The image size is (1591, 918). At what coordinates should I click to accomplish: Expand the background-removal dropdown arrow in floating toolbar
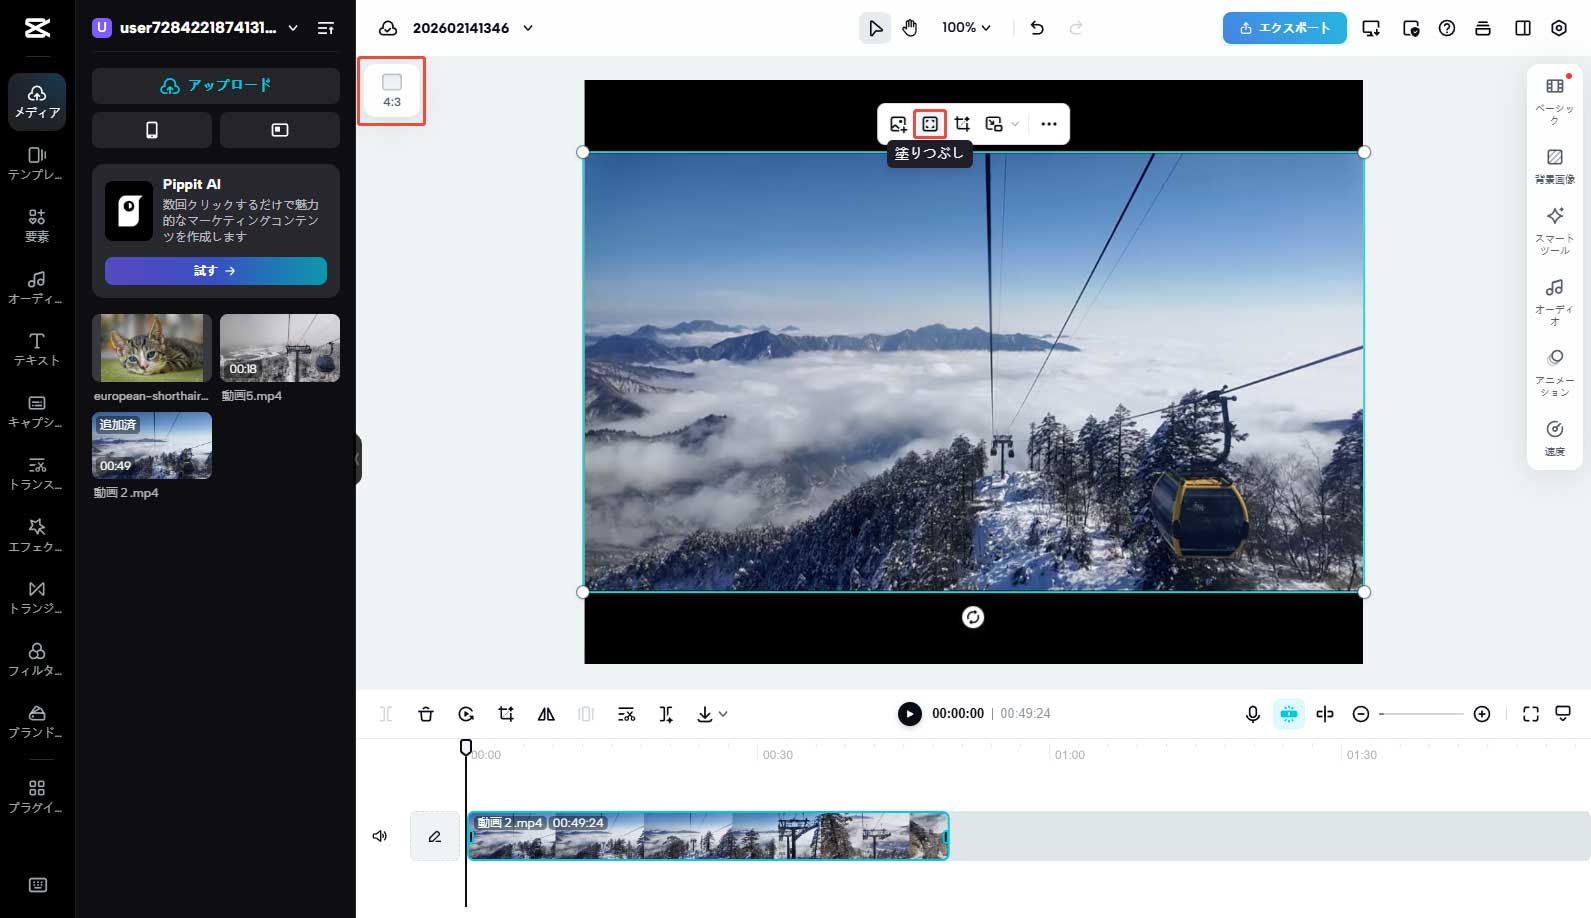tap(1015, 124)
